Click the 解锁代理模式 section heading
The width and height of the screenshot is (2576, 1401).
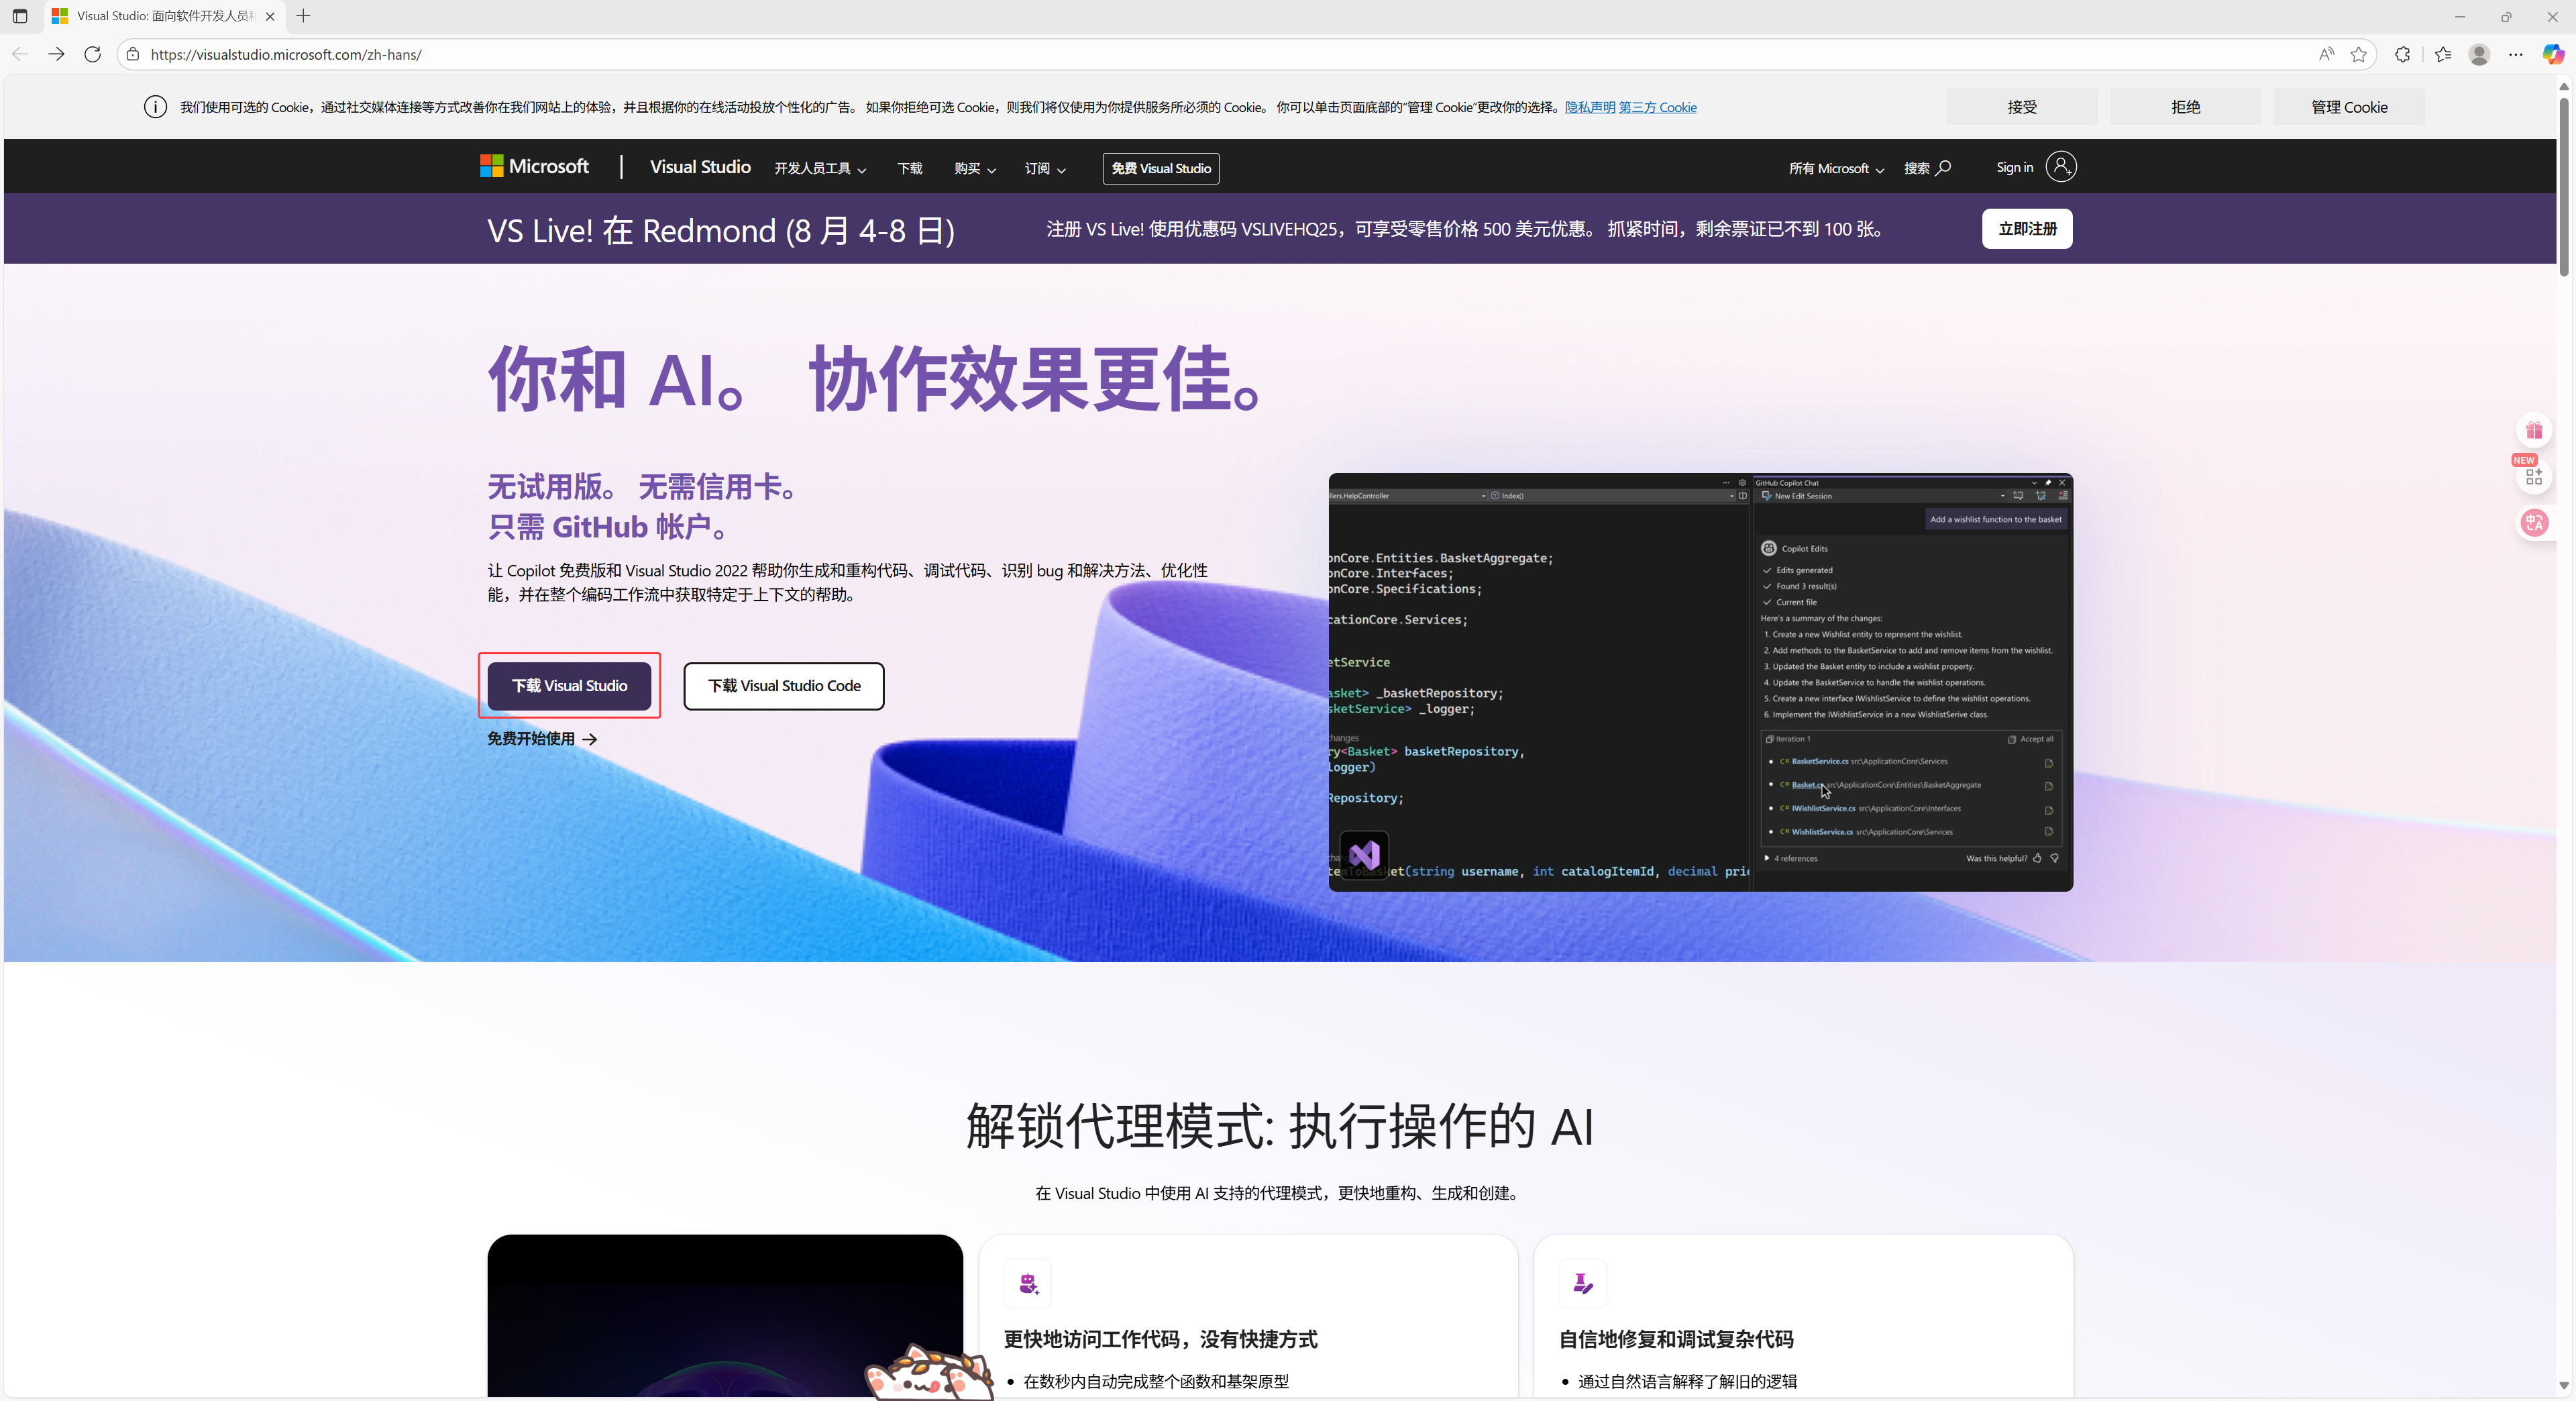(1279, 1126)
